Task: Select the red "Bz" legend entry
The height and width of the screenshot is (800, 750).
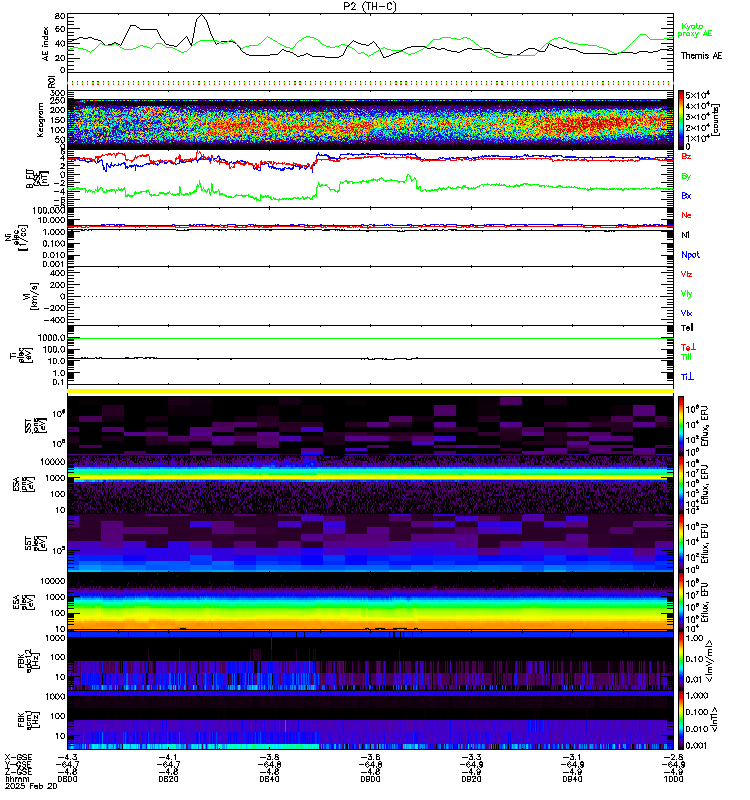Action: pyautogui.click(x=686, y=156)
